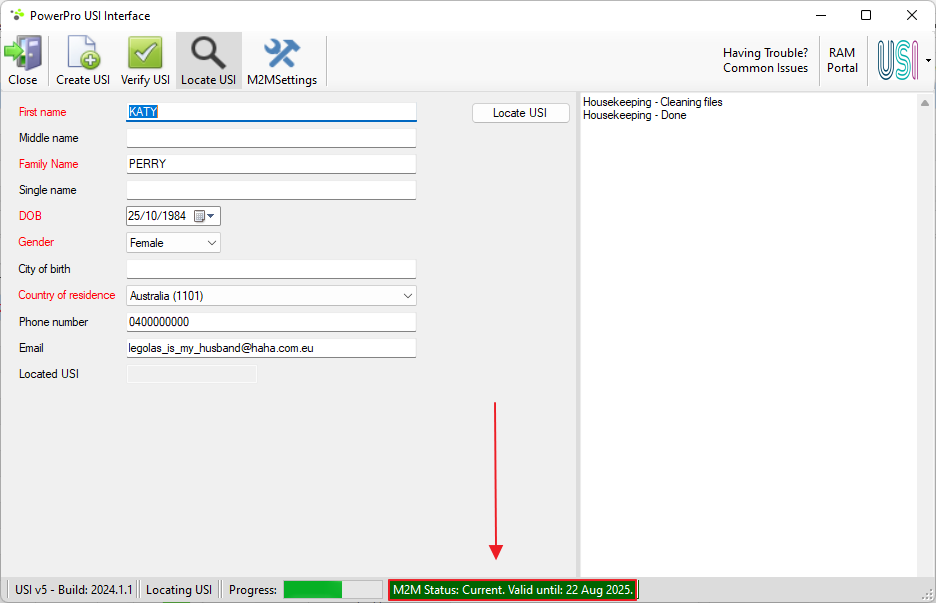Click the 'USI v5 - Build: 2024.1.1' status text

tap(73, 590)
